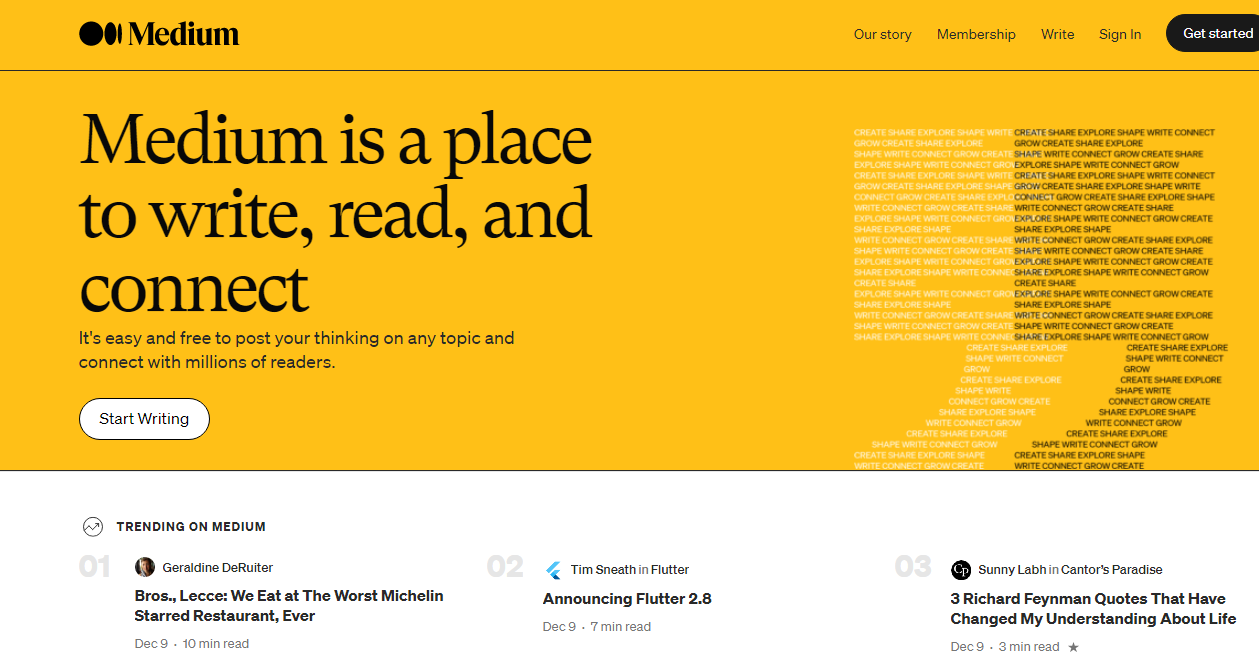Open Geraldine DeRuiter's avatar
The height and width of the screenshot is (666, 1259).
145,568
